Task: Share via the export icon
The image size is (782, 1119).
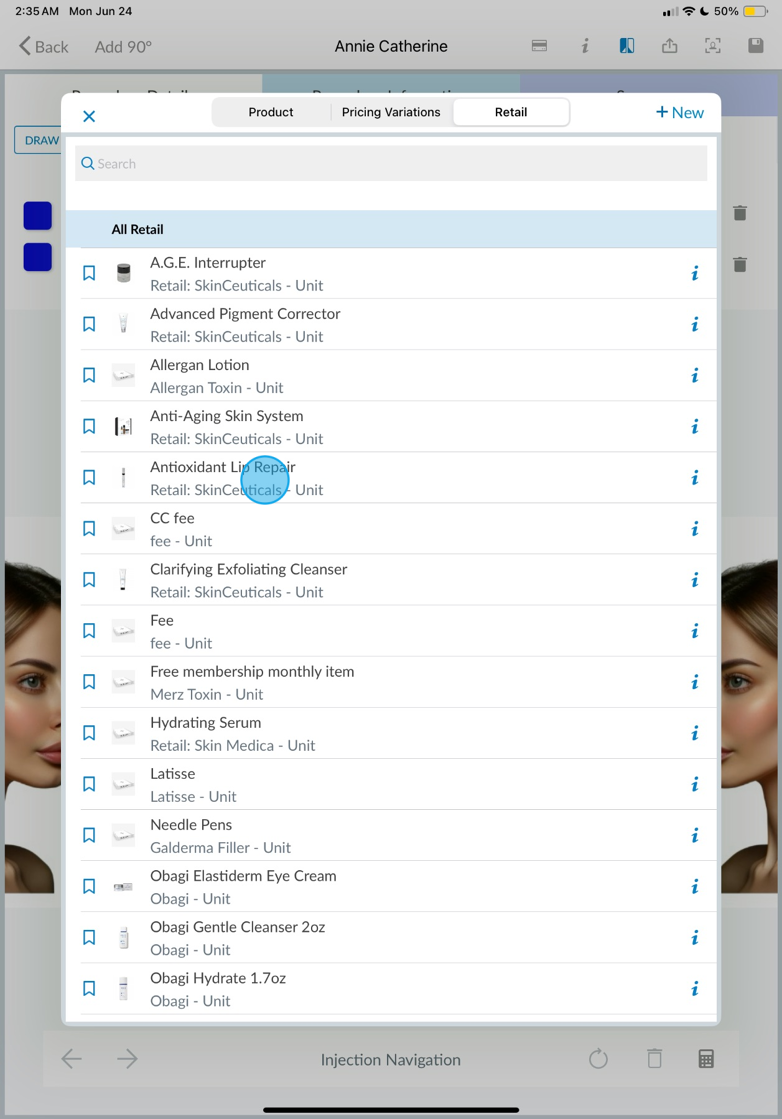Action: (669, 46)
